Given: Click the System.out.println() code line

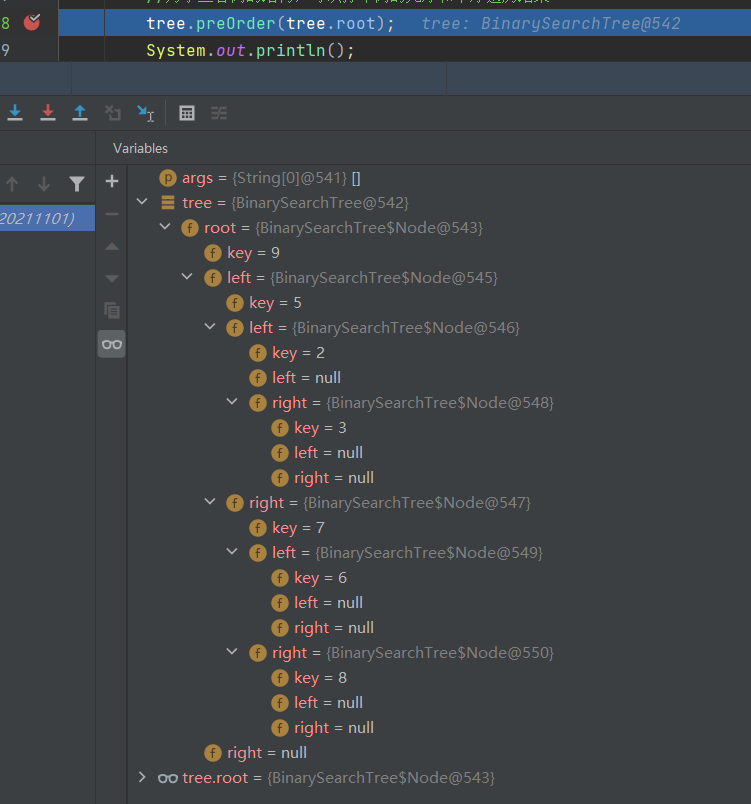Looking at the screenshot, I should coord(250,50).
